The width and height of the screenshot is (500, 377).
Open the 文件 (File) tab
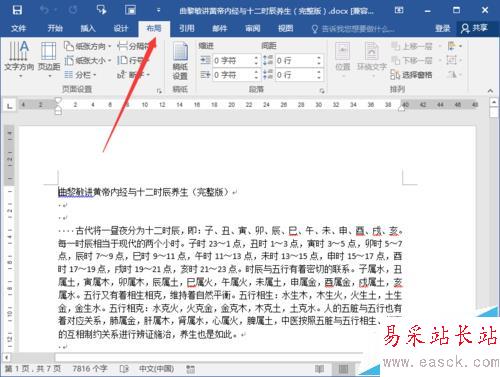point(18,28)
